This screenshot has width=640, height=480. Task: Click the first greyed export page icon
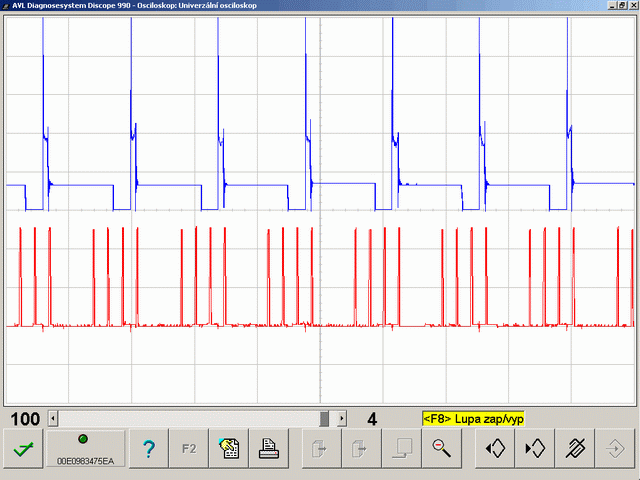pos(322,448)
